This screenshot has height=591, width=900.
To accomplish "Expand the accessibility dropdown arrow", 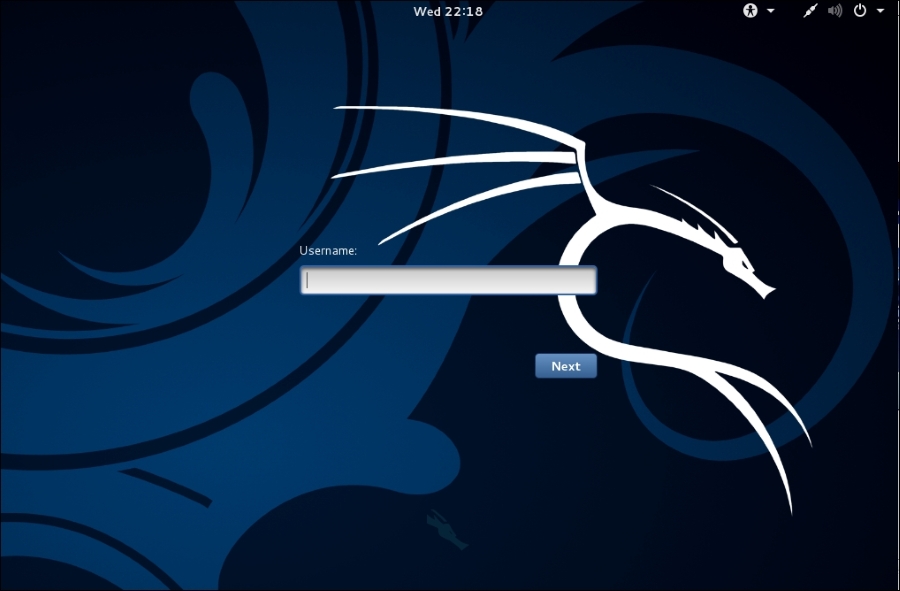I will pos(771,11).
